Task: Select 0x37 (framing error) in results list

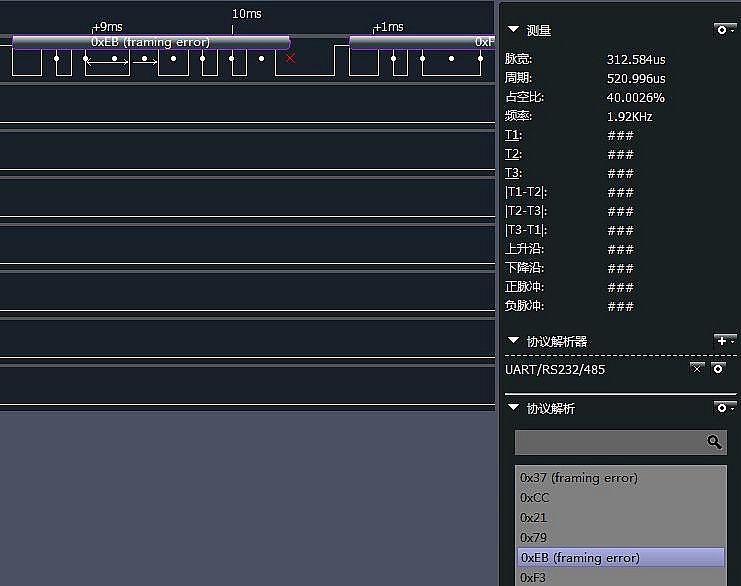Action: tap(578, 478)
